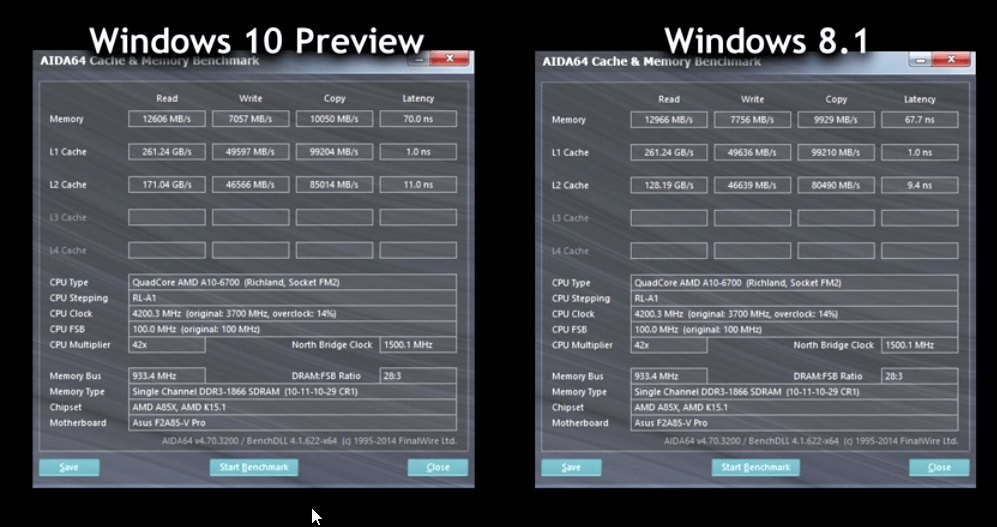Click the CPU Type field in the left window
The image size is (997, 527).
292,282
